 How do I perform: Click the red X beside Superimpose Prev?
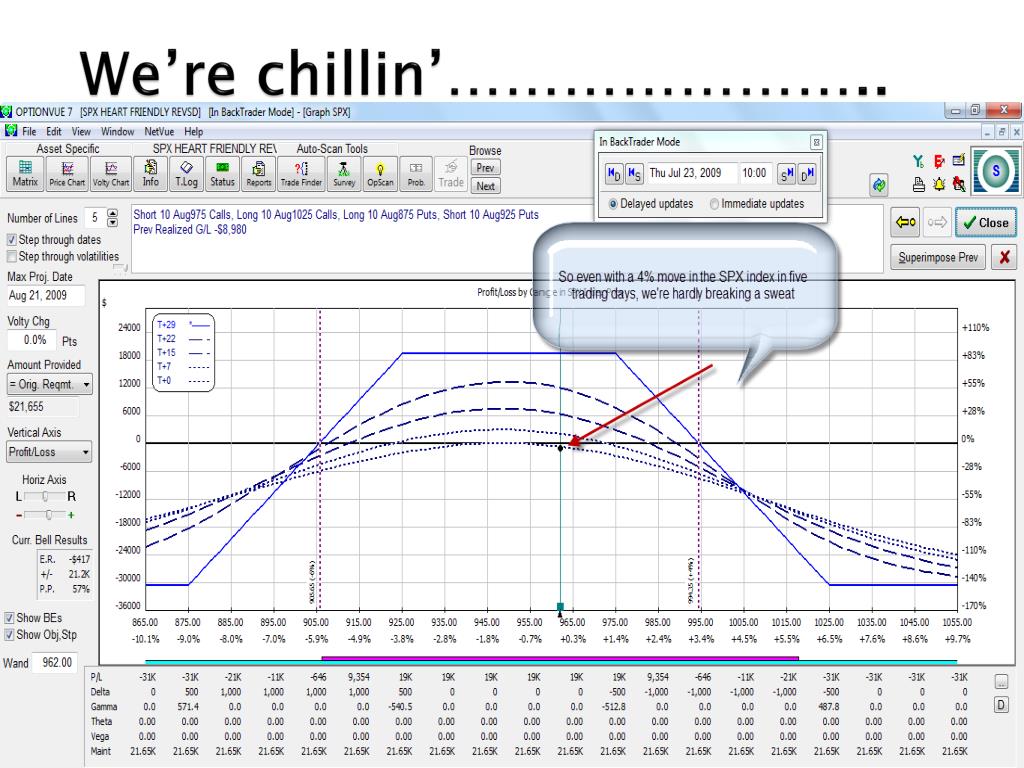[x=1004, y=257]
